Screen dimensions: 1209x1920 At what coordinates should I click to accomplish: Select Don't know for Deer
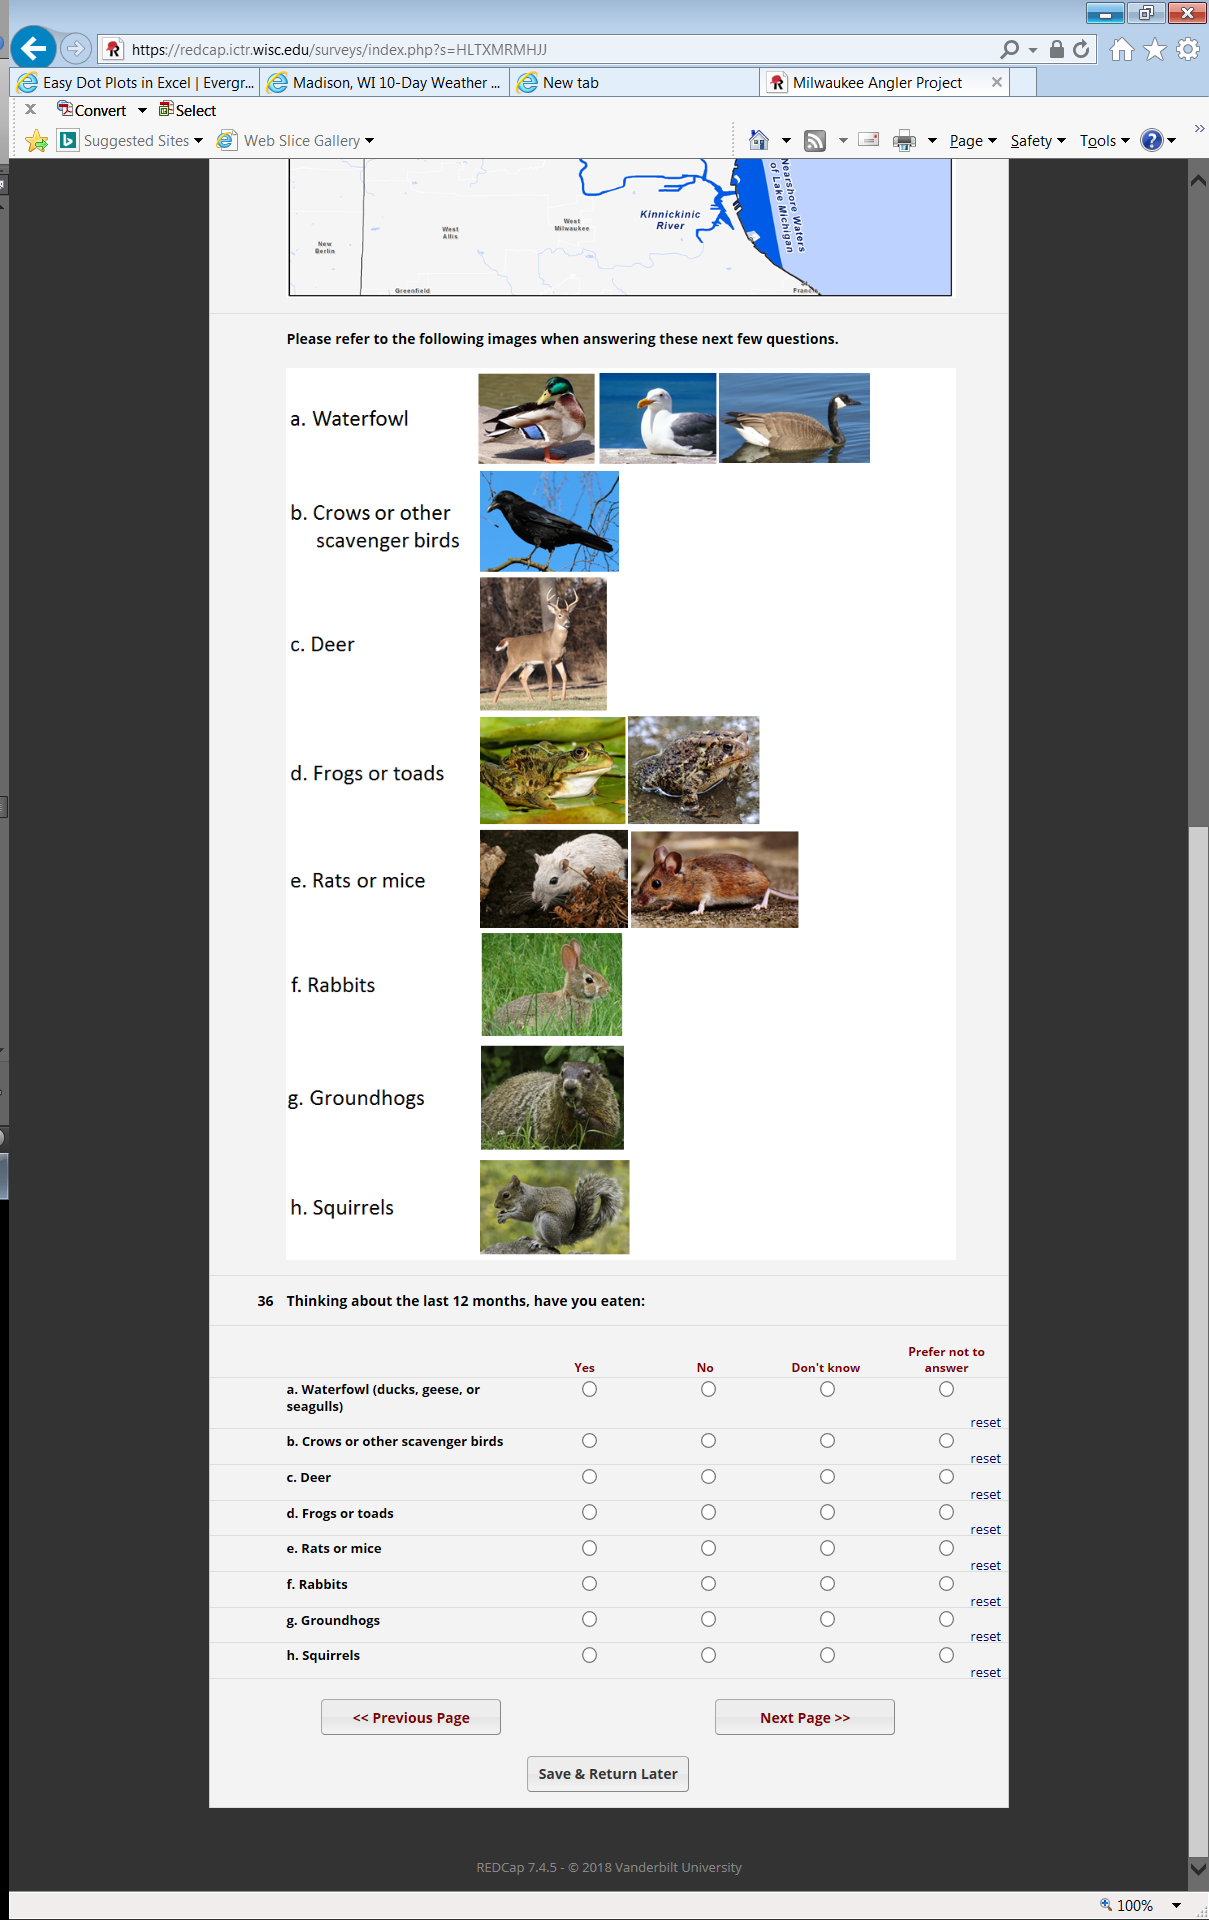827,1476
